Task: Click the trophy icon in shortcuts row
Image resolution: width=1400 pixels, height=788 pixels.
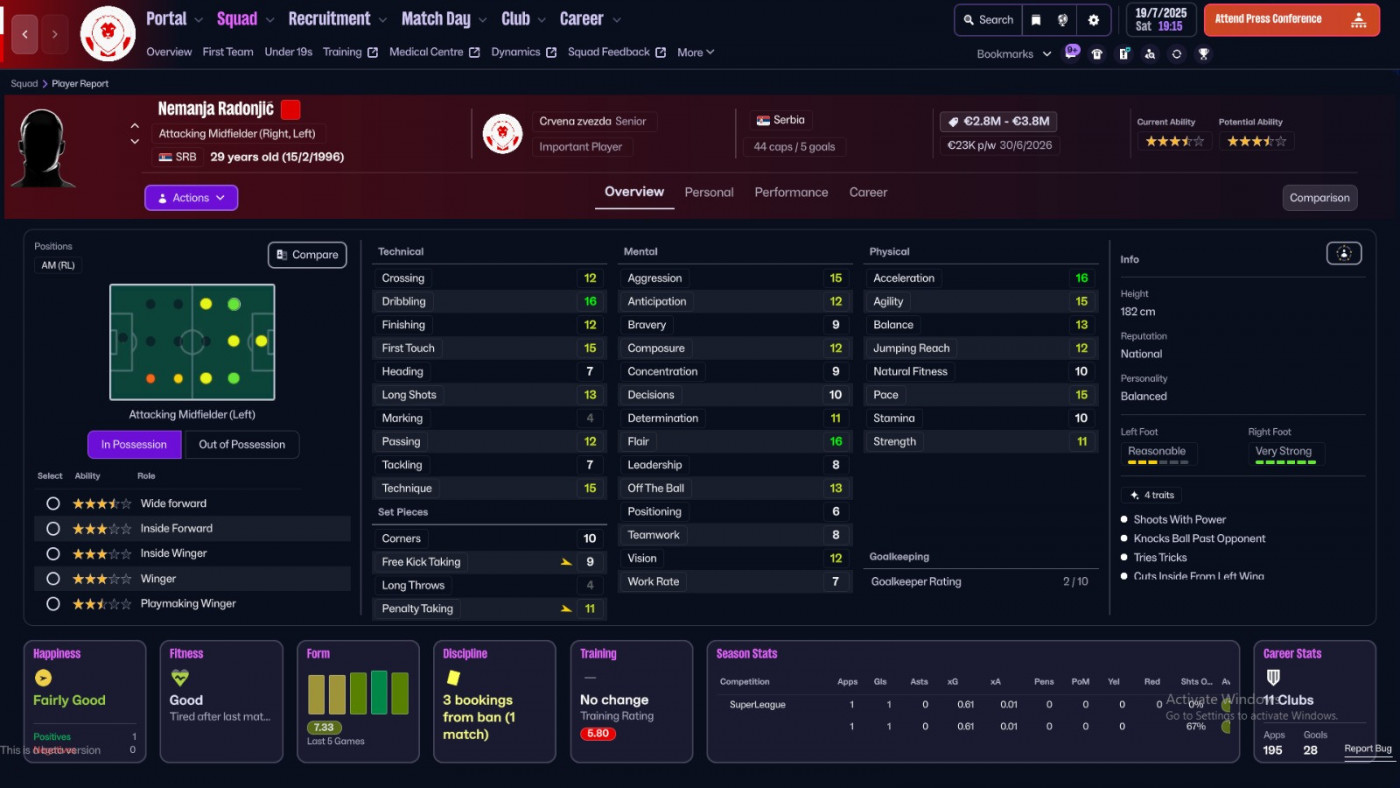Action: [x=1203, y=54]
